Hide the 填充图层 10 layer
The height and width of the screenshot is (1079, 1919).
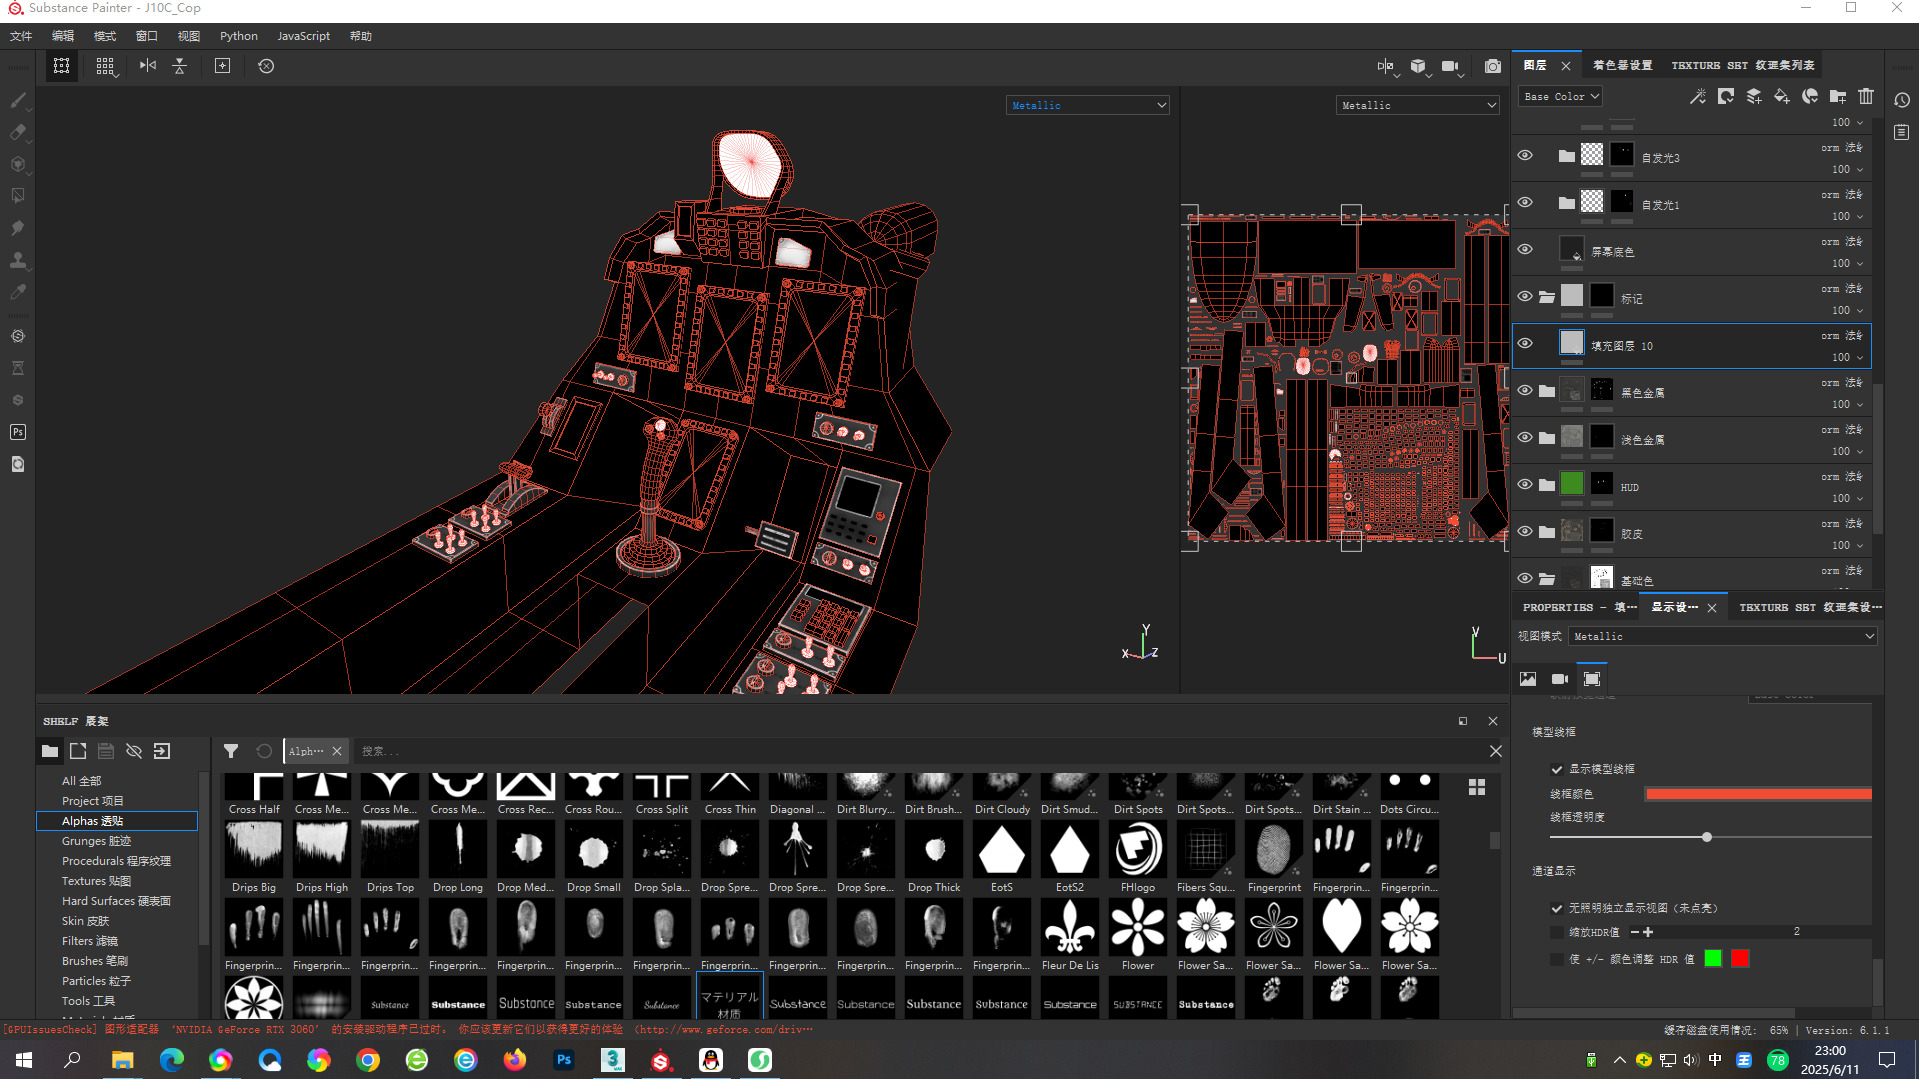[x=1525, y=343]
